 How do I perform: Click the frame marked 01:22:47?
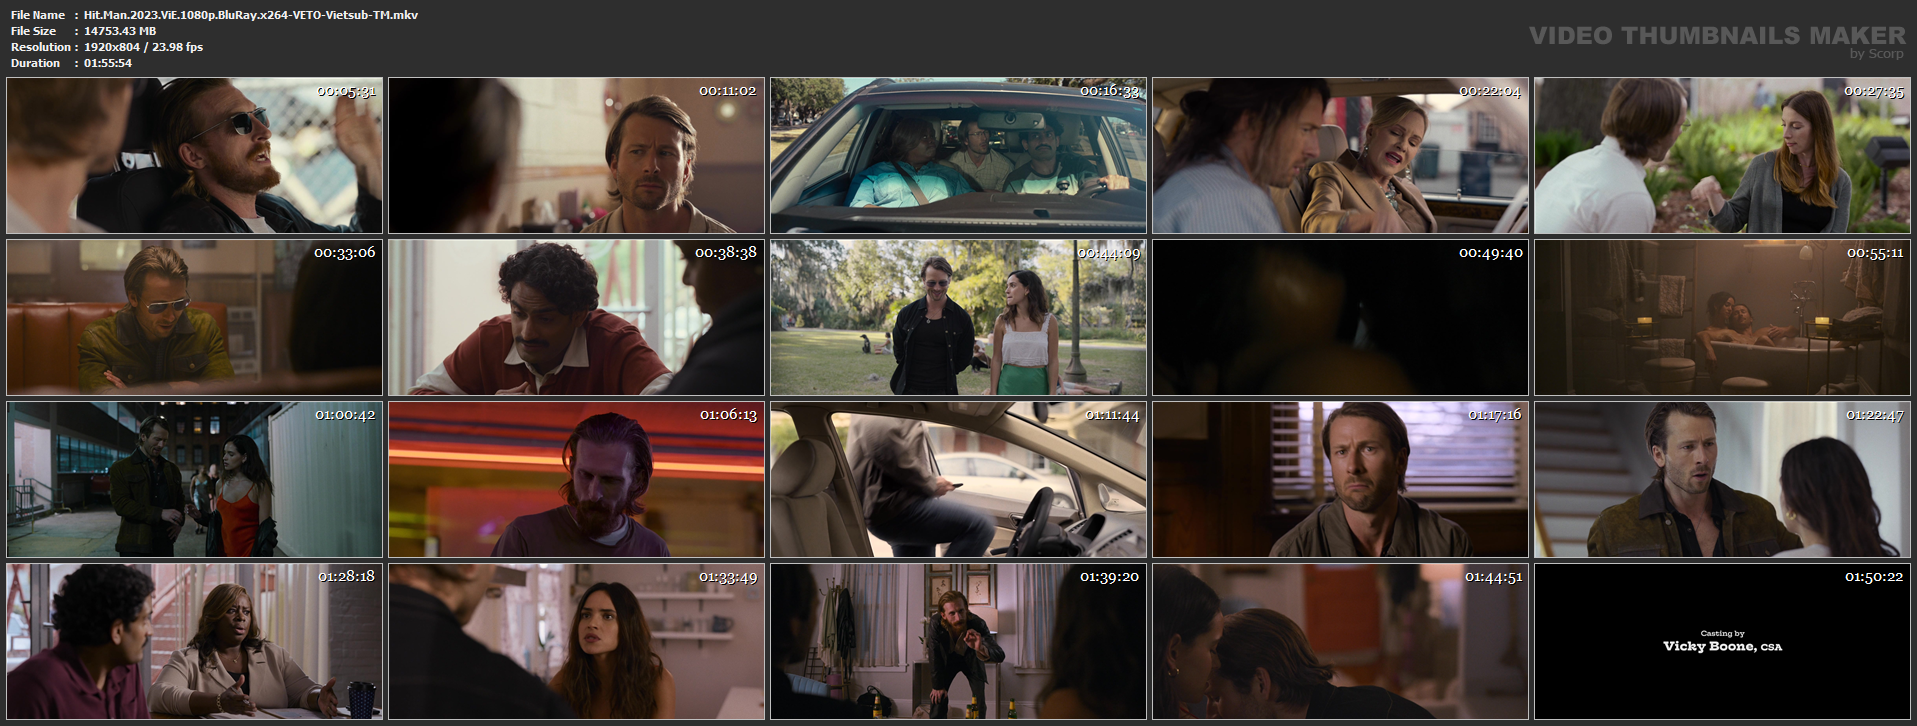(1722, 480)
